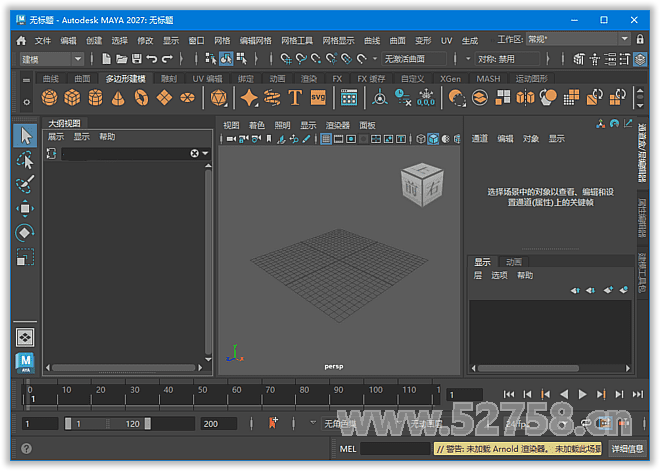Expand the shelf scroll down arrow
Image resolution: width=660 pixels, height=471 pixels.
[640, 105]
